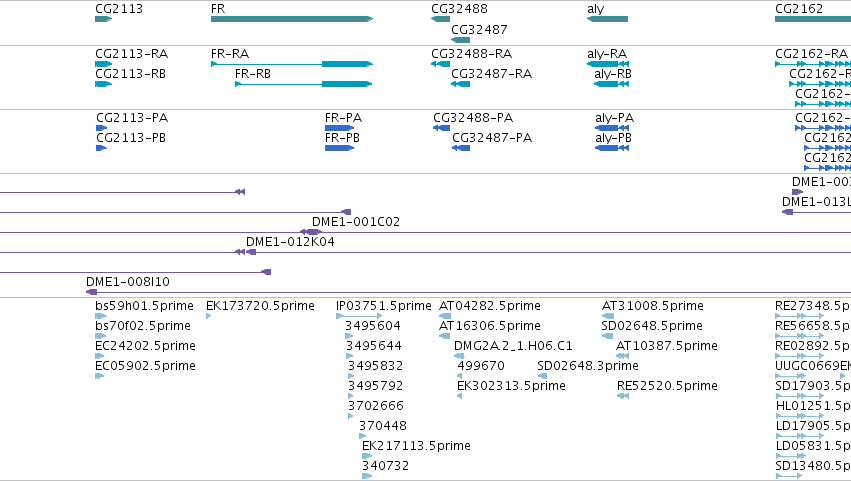Click the CG32487-PA protein label
Screen dimensions: 851x481
(492, 138)
